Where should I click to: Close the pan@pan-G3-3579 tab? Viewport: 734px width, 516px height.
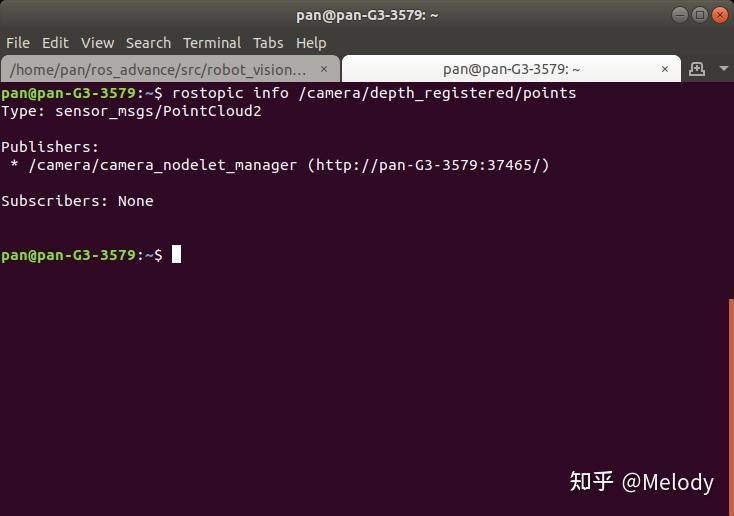(665, 69)
